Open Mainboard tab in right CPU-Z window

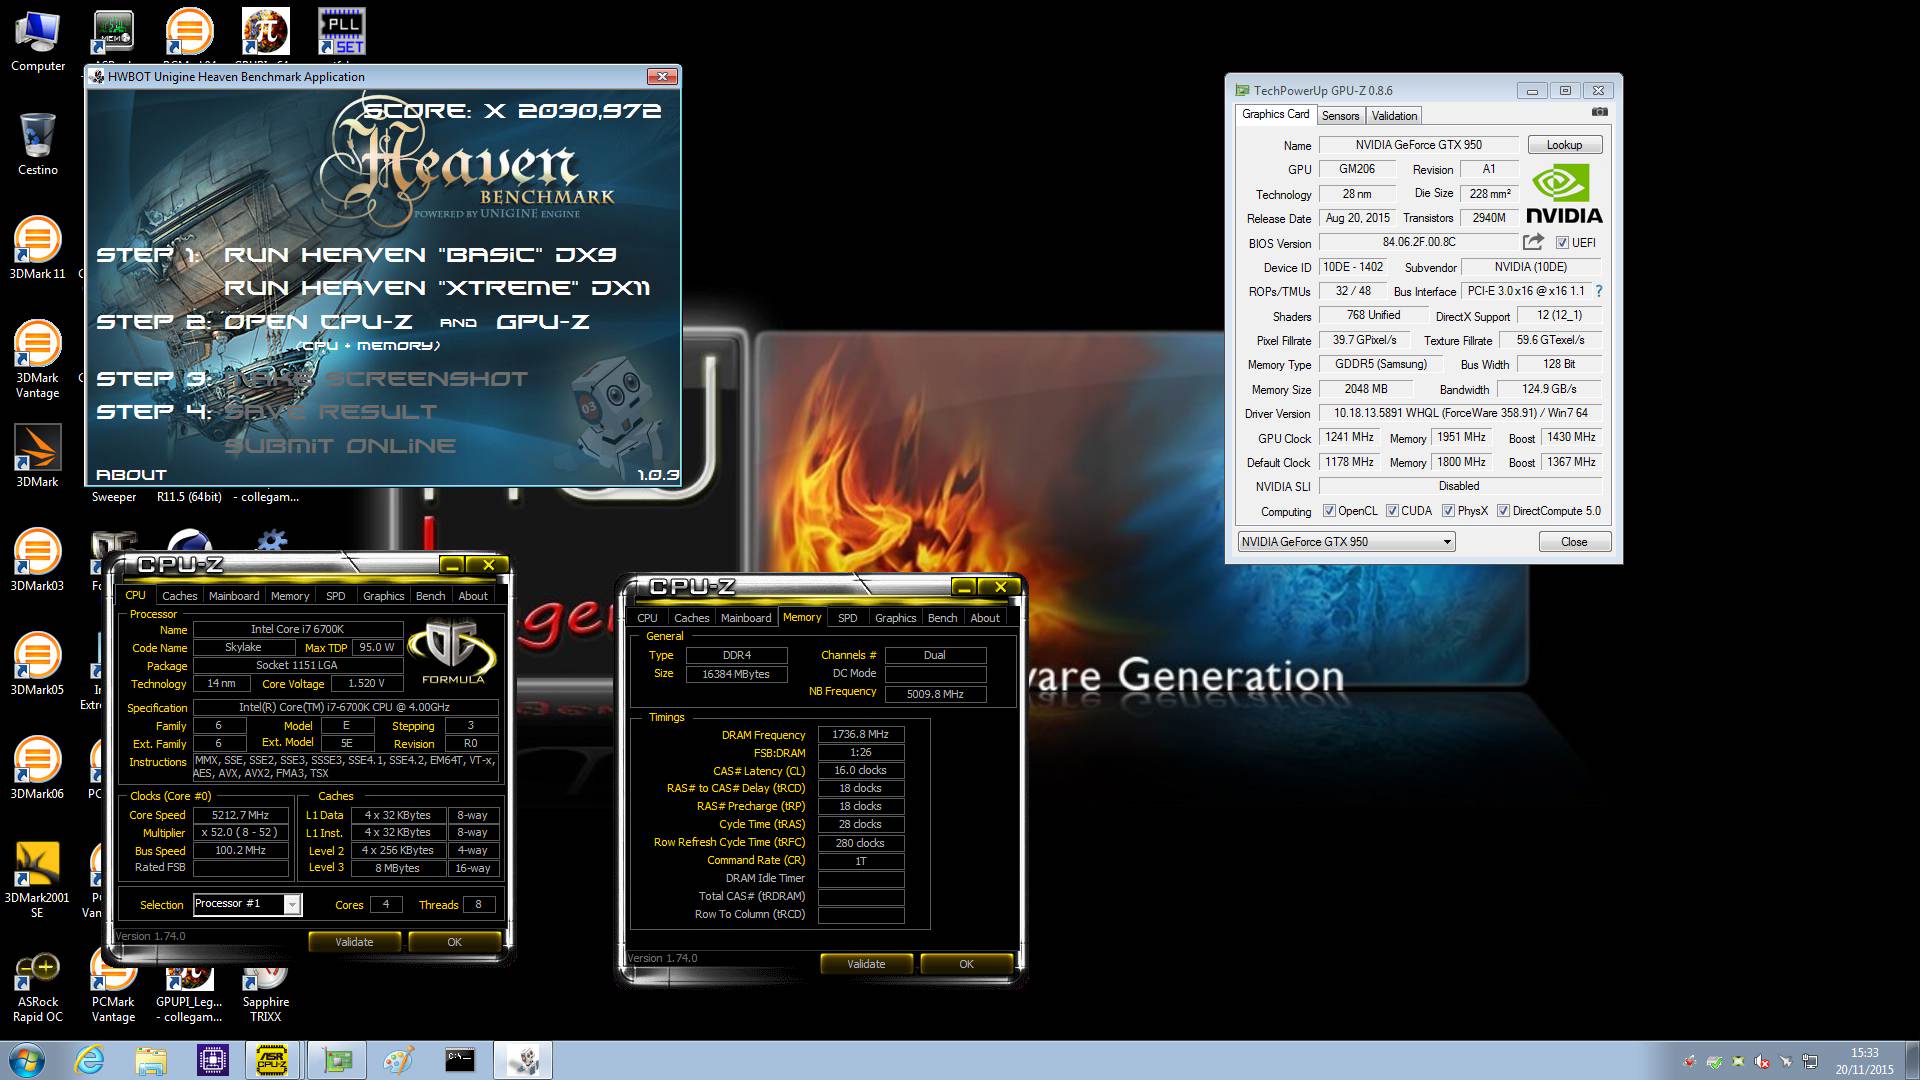746,618
